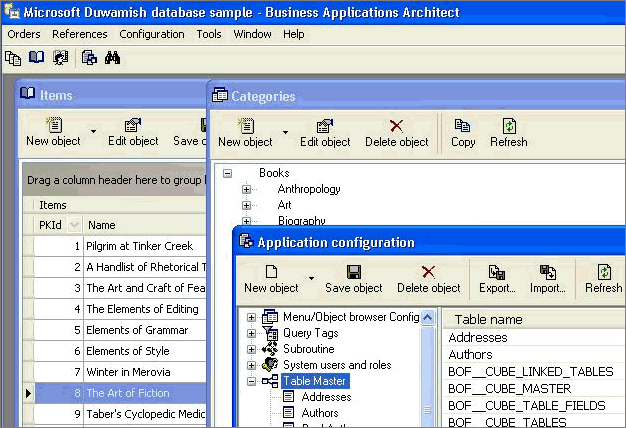Click the copy documents icon in main toolbar
Image resolution: width=626 pixels, height=428 pixels.
(x=13, y=58)
